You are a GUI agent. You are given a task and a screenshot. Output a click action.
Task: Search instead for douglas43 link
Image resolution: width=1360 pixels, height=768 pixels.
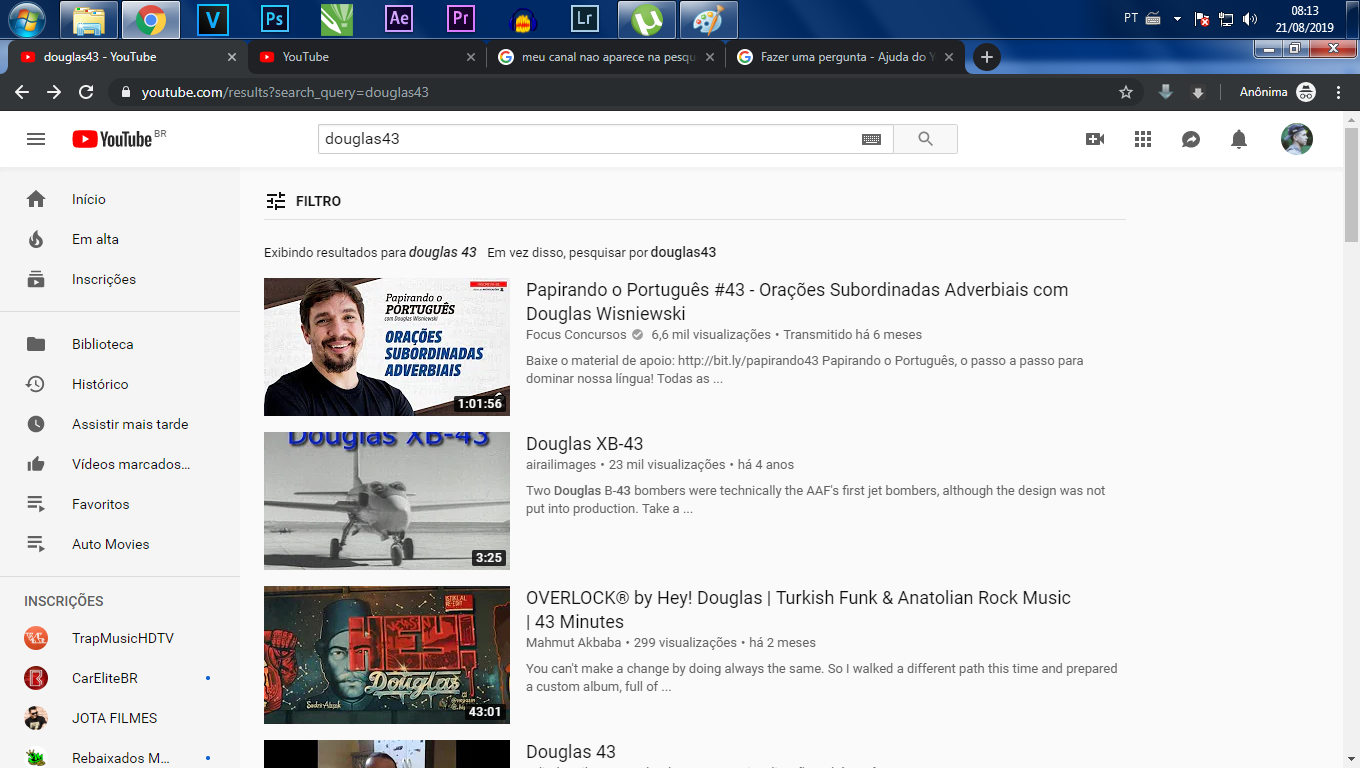point(683,252)
